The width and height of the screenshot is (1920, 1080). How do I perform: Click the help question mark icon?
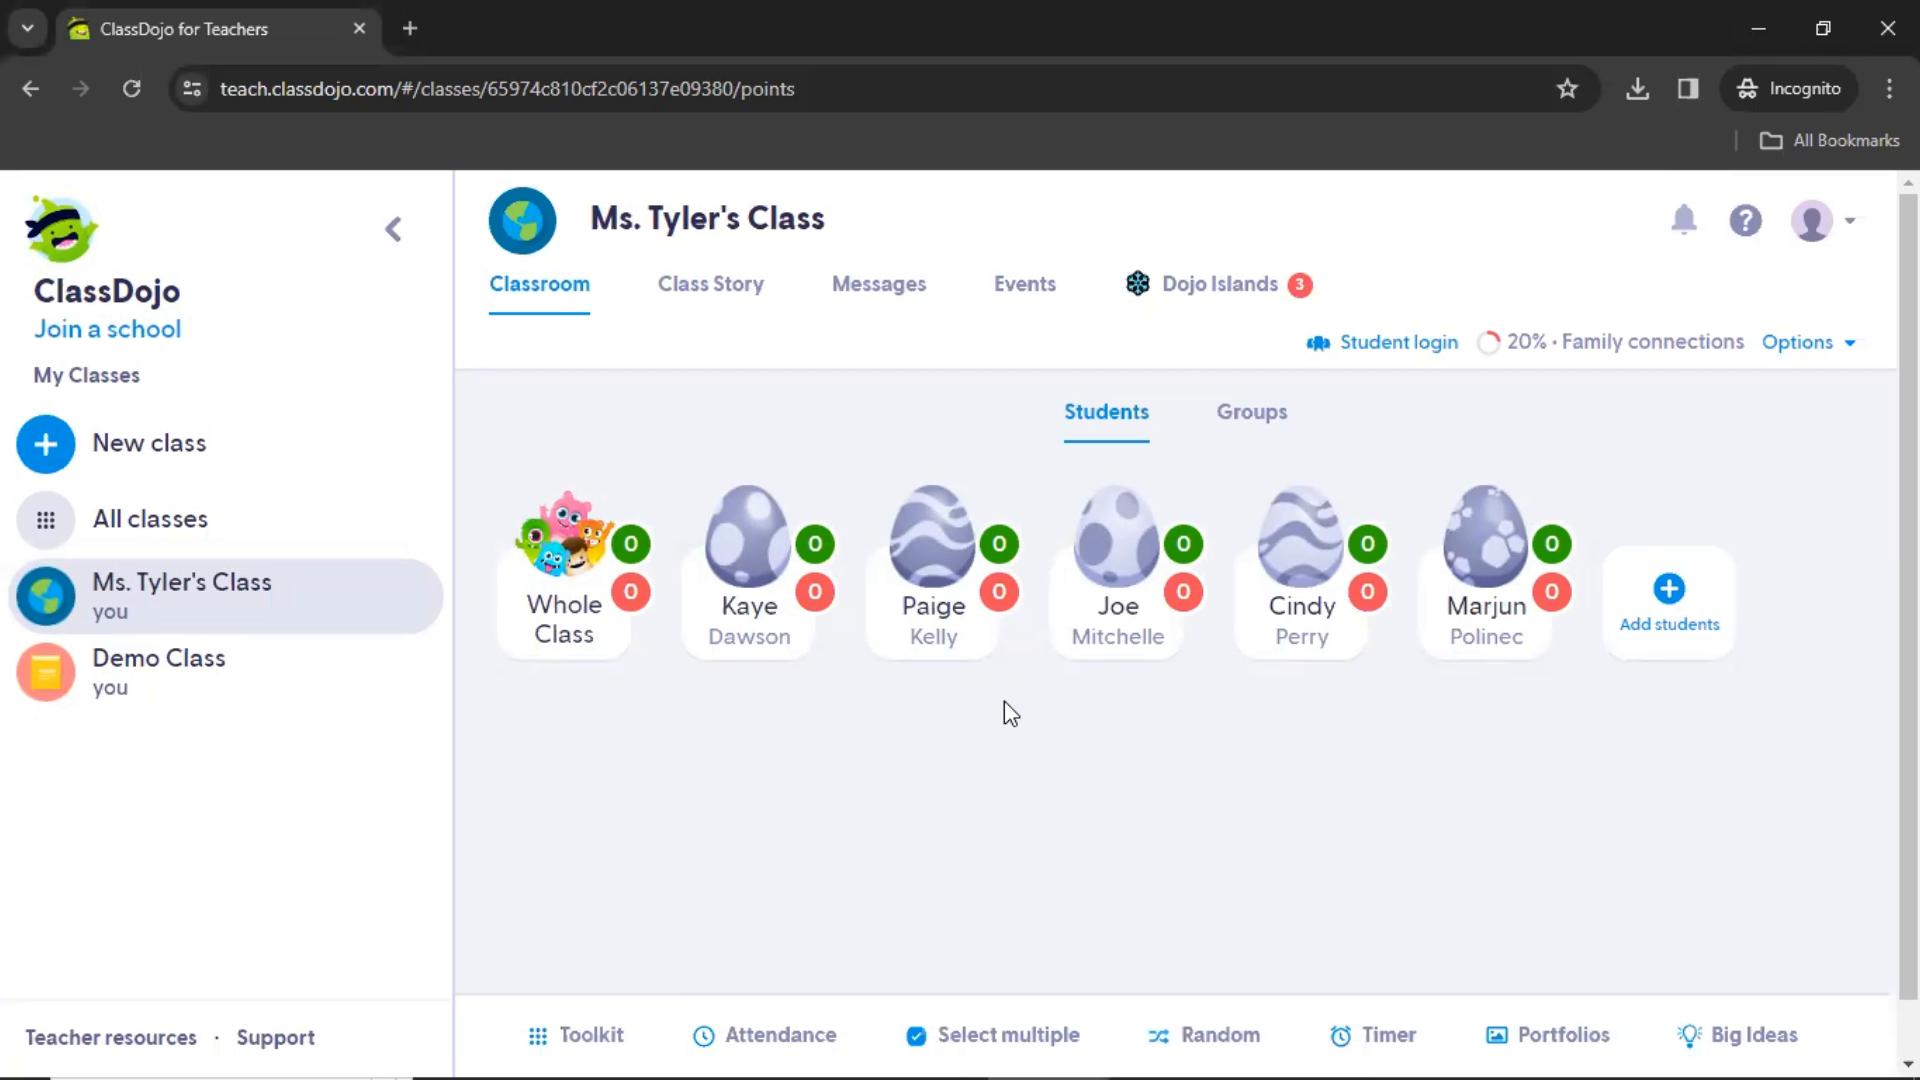pyautogui.click(x=1746, y=219)
